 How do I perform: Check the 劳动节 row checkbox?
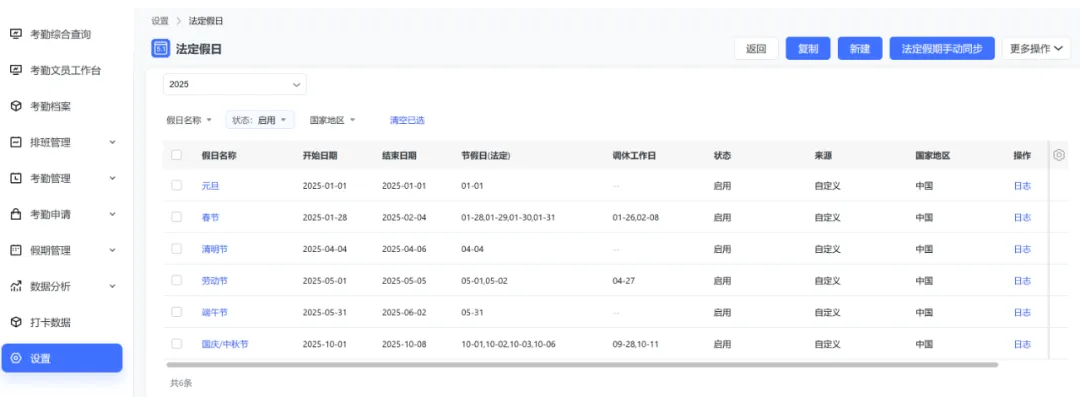tap(176, 281)
